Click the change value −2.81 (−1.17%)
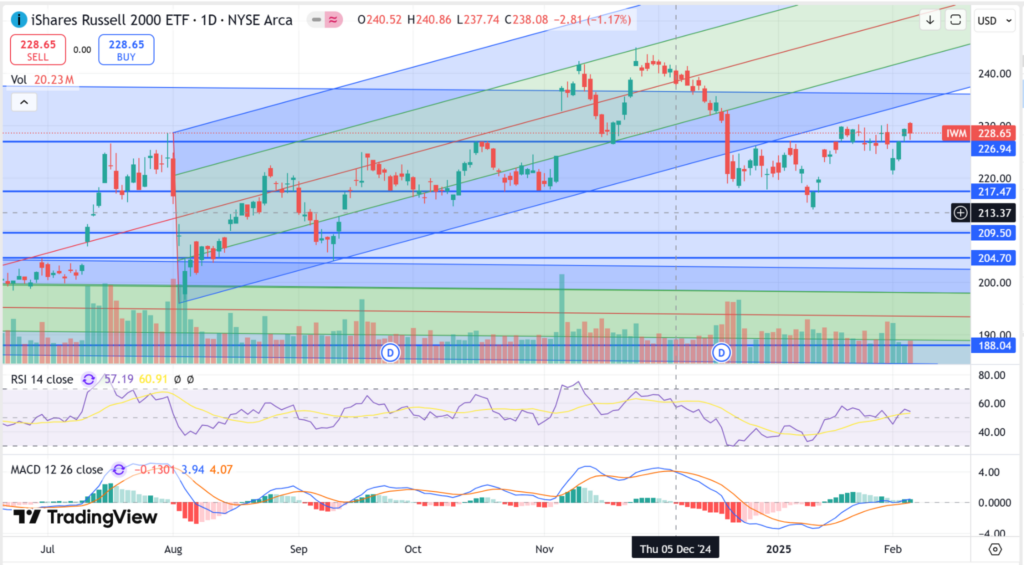This screenshot has height=565, width=1024. click(x=592, y=20)
